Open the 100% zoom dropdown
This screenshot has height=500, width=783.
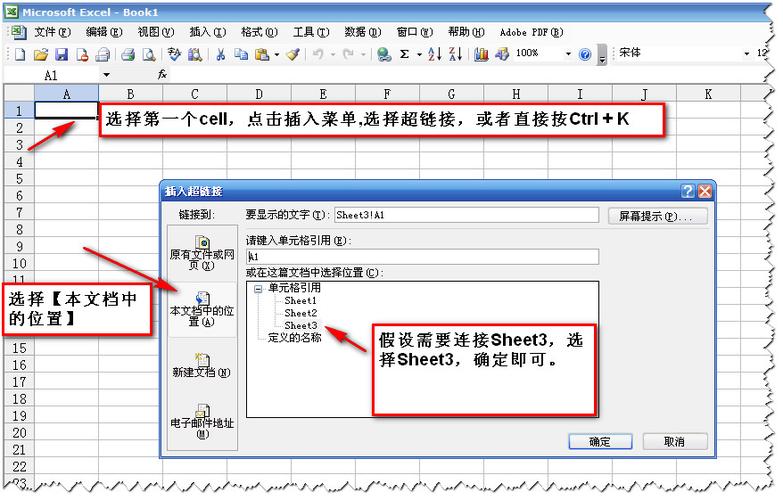568,53
